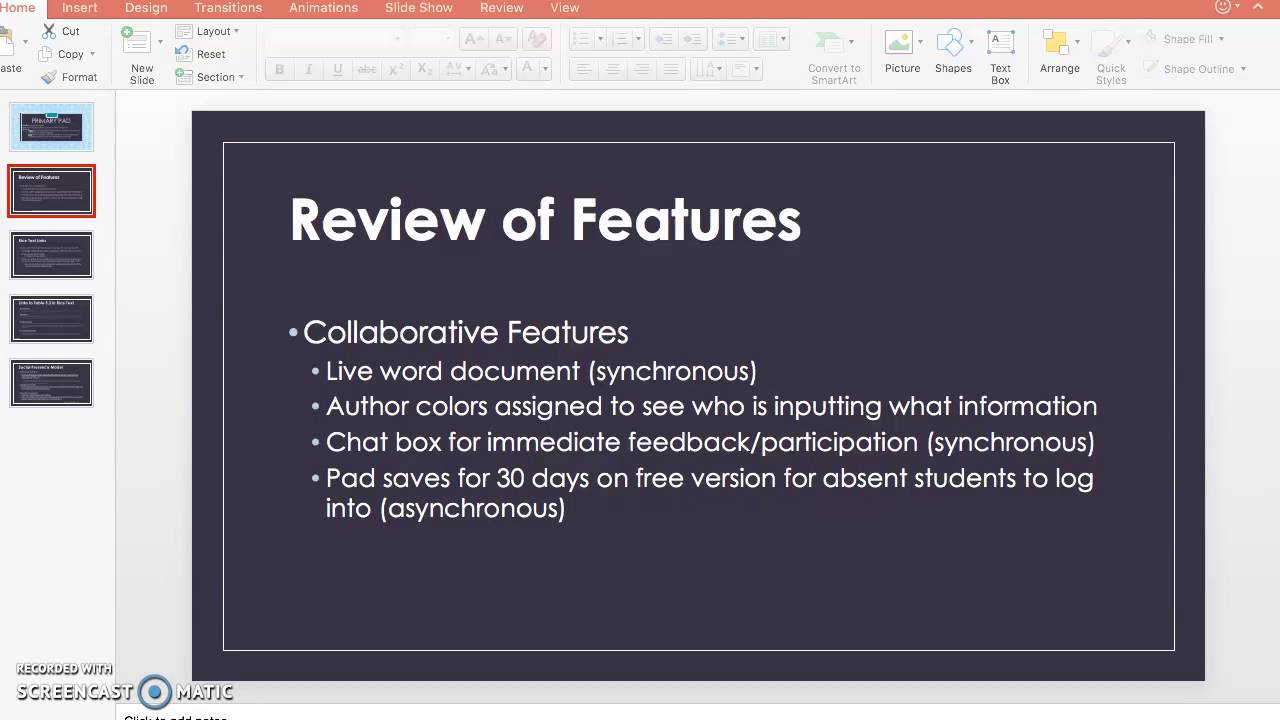This screenshot has height=720, width=1280.
Task: Decrease the font size
Action: (501, 39)
